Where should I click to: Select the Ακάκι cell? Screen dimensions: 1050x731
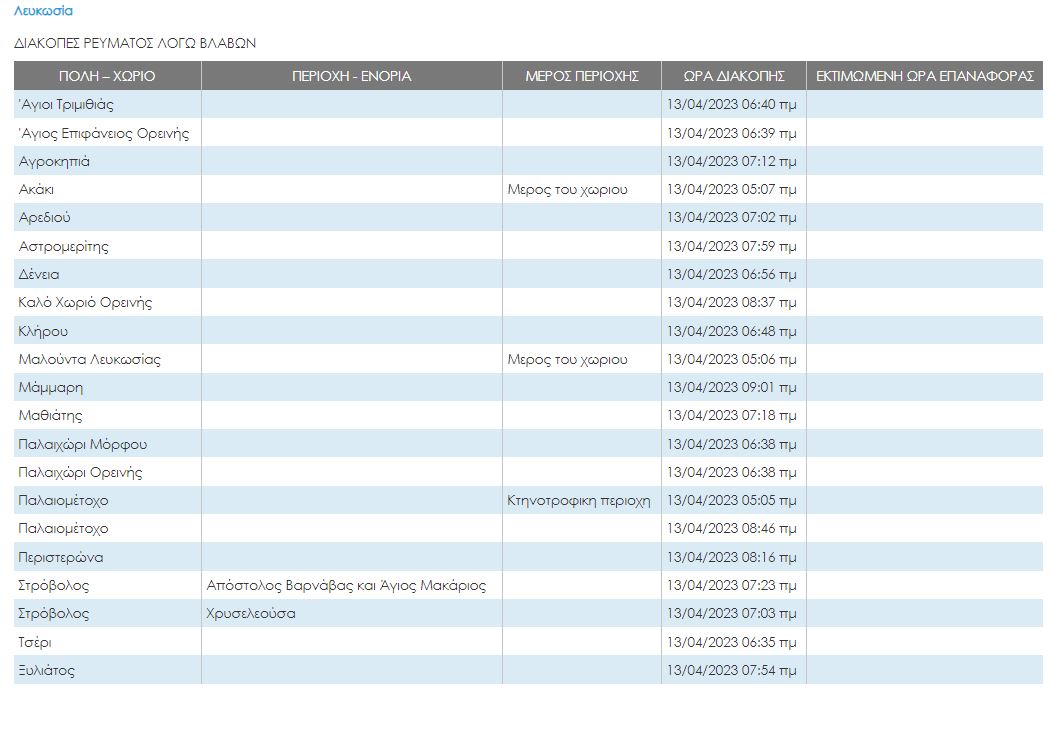(107, 189)
